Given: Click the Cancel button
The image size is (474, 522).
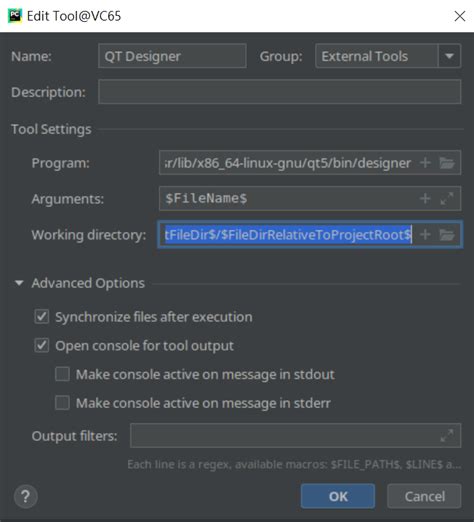Looking at the screenshot, I should [424, 496].
